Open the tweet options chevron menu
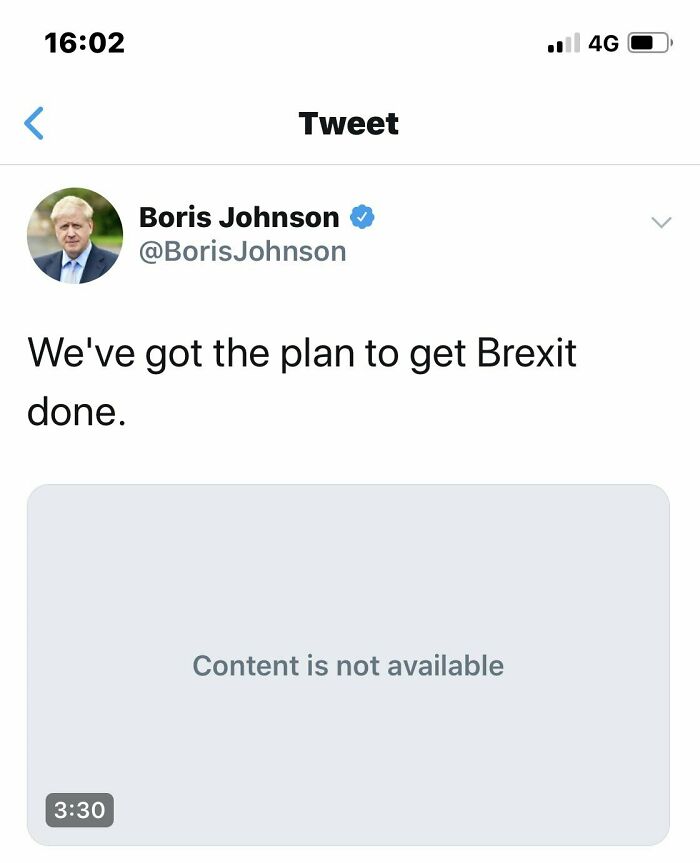The width and height of the screenshot is (700, 863). click(660, 222)
